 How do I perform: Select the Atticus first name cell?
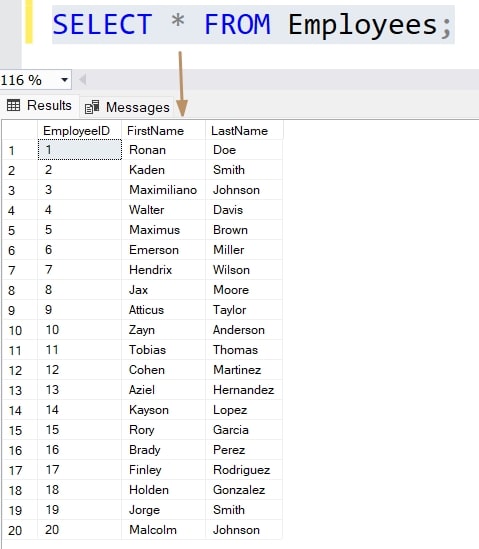click(164, 310)
